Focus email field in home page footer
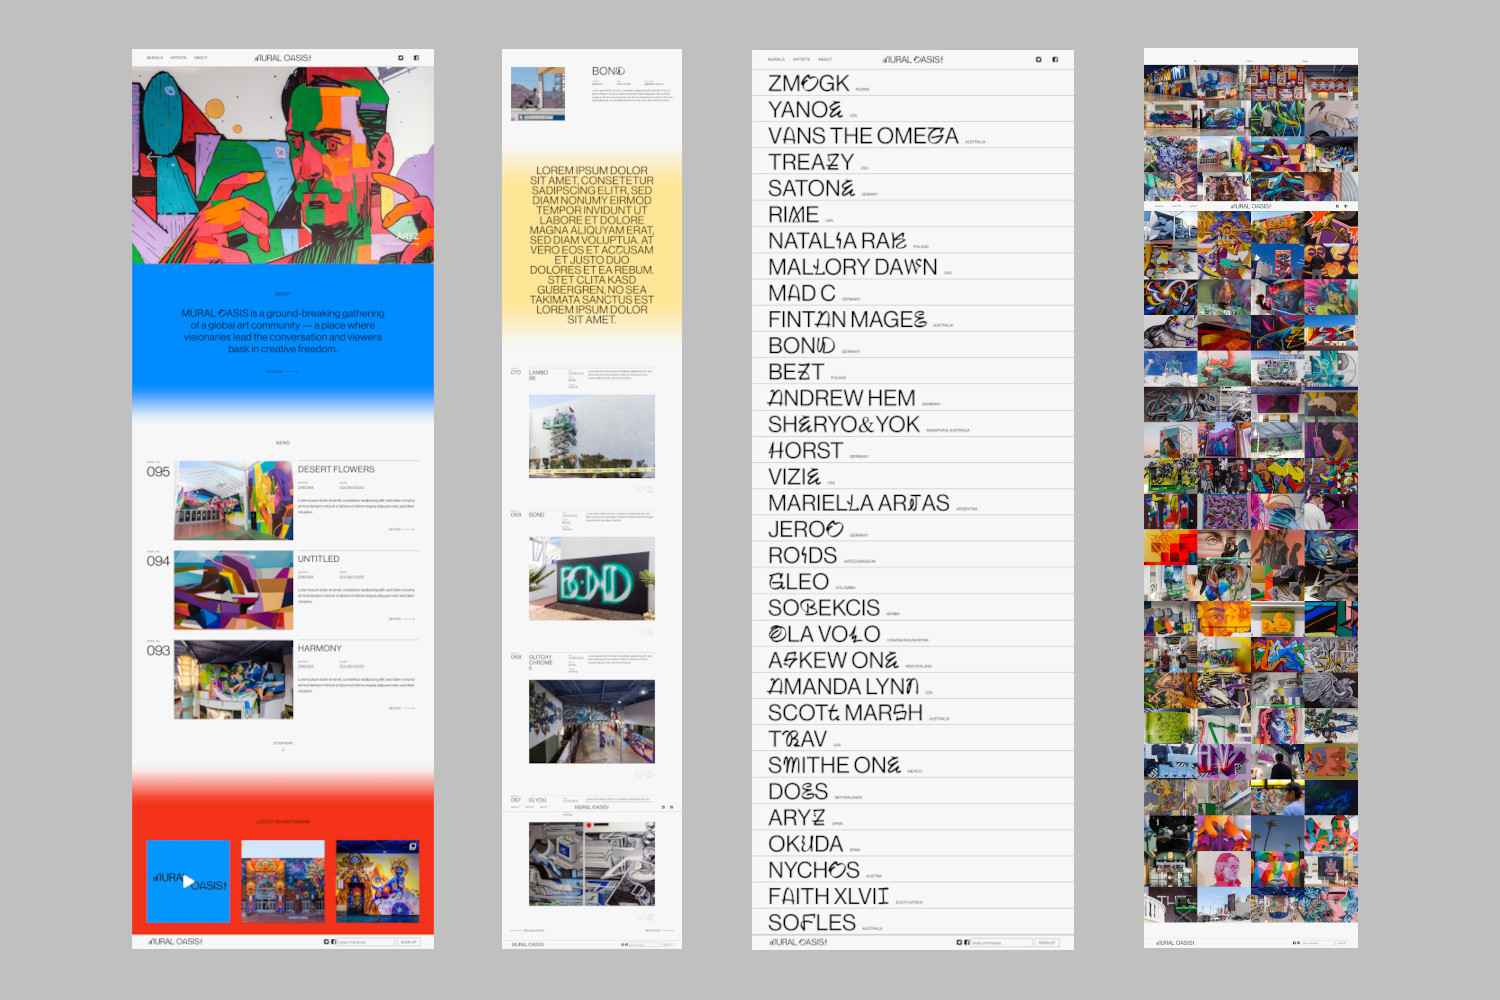Viewport: 1500px width, 1000px height. click(366, 942)
